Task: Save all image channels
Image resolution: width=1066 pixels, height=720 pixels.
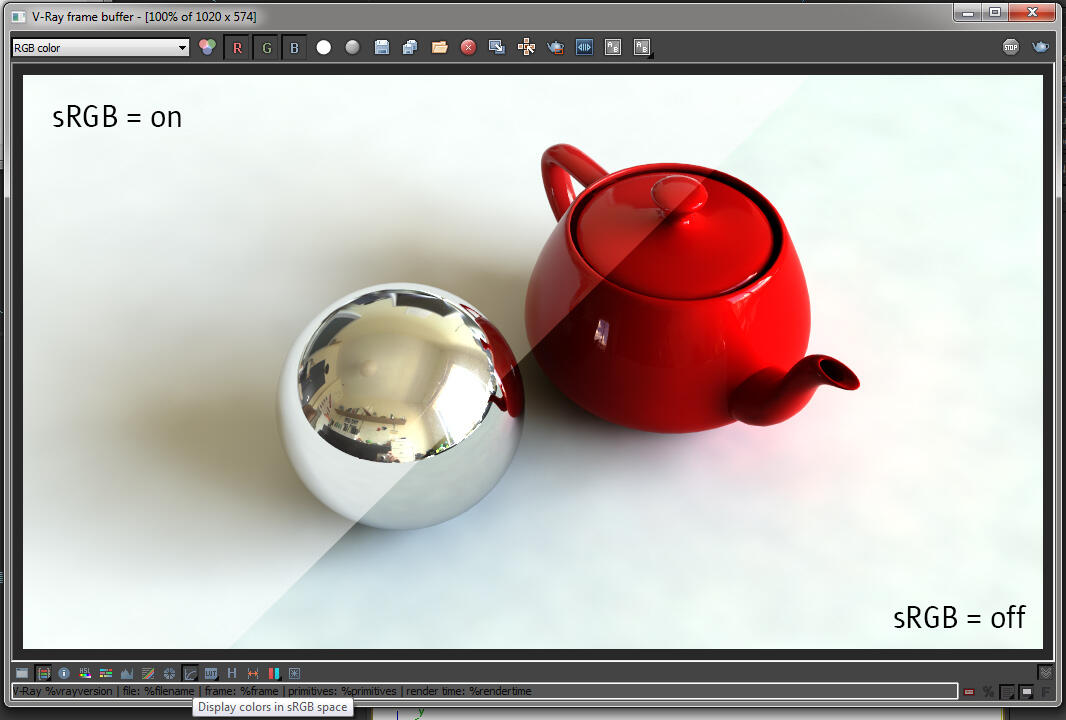Action: click(411, 47)
